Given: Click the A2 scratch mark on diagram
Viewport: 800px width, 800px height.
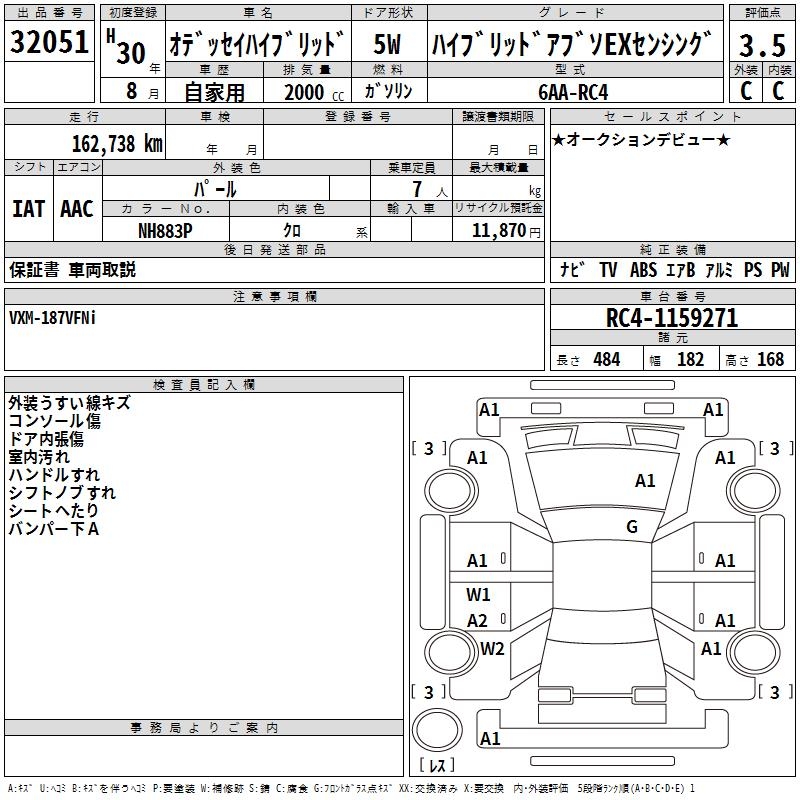Looking at the screenshot, I should (478, 621).
